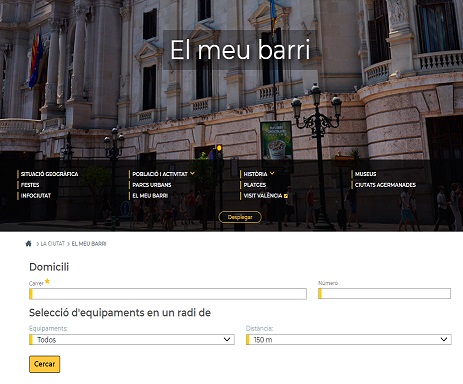The height and width of the screenshot is (384, 463).
Task: Open the Infociutat menu item
Action: coord(36,196)
